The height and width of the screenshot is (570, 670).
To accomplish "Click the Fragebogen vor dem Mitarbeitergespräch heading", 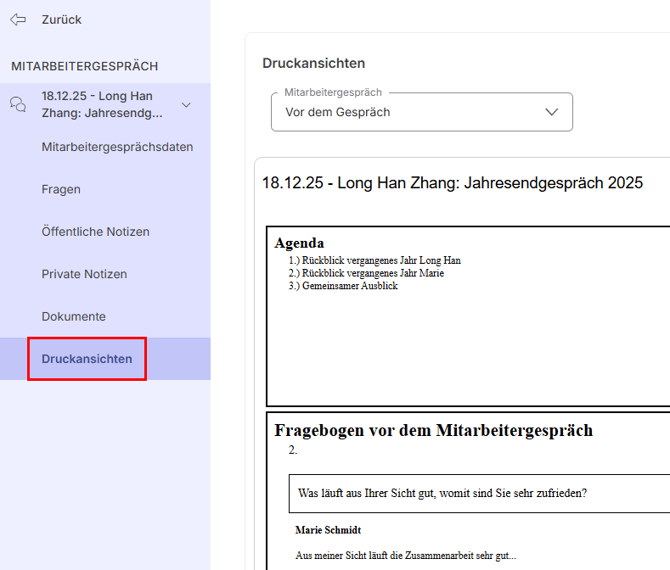I will point(433,431).
